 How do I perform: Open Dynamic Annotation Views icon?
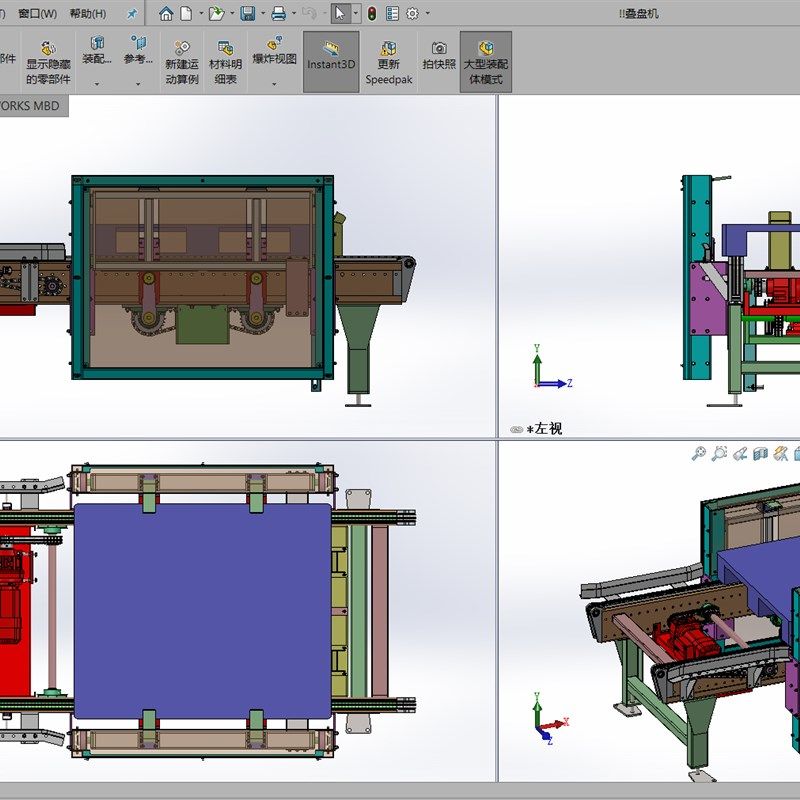781,453
